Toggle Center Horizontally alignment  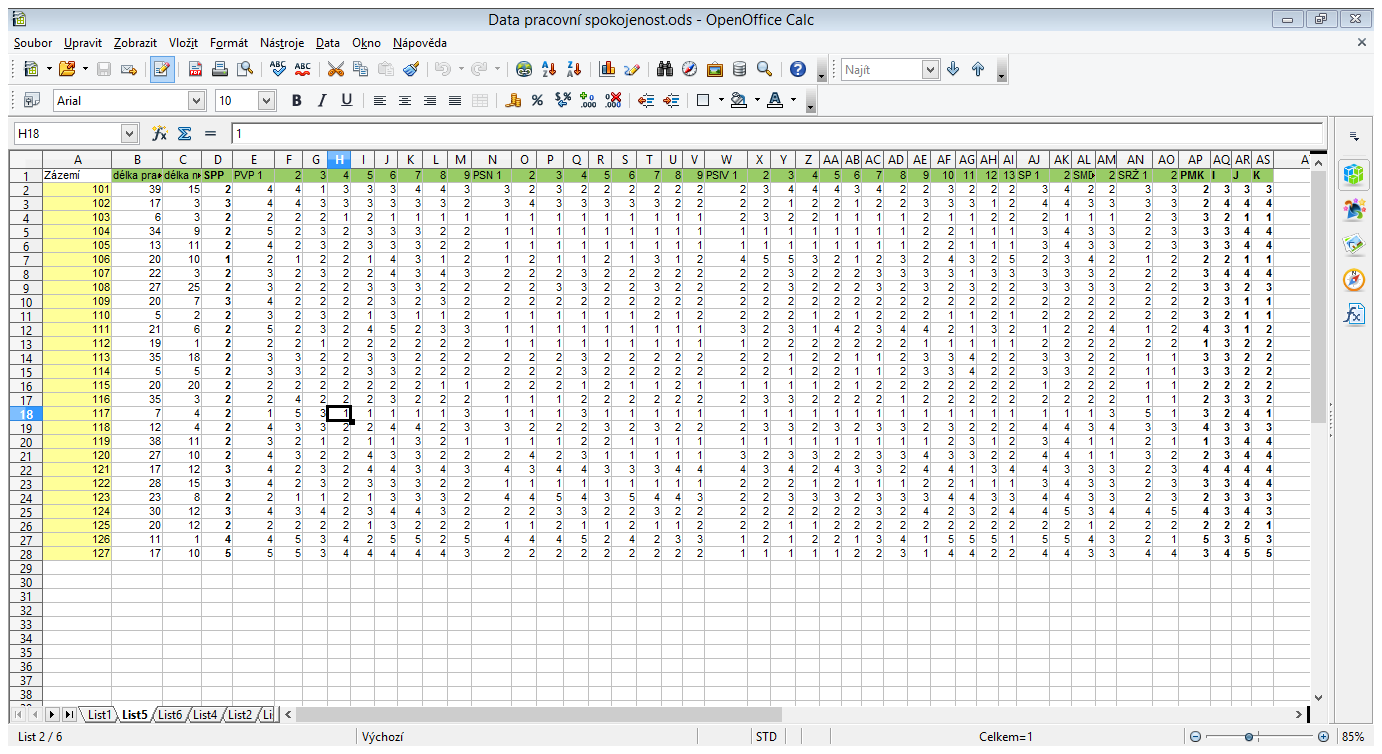tap(405, 100)
